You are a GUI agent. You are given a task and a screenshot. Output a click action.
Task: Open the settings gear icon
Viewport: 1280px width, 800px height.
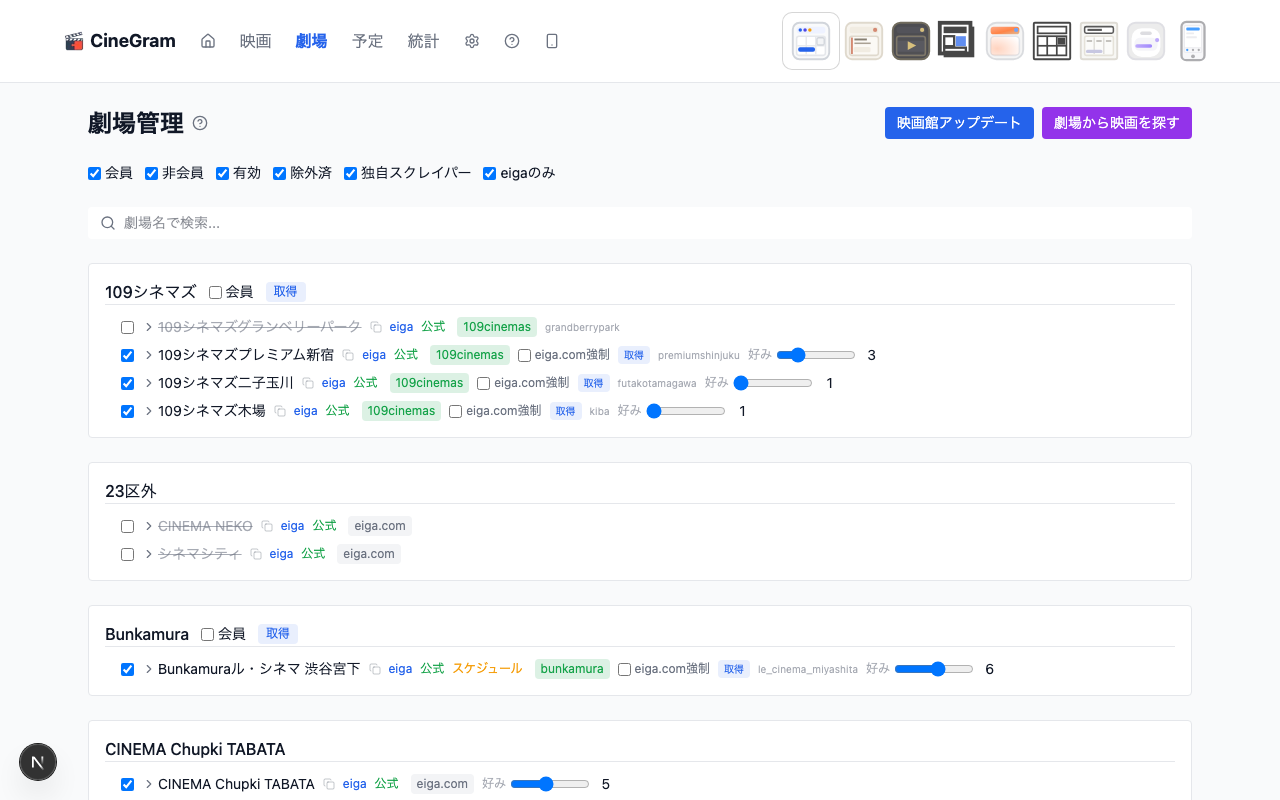click(471, 41)
